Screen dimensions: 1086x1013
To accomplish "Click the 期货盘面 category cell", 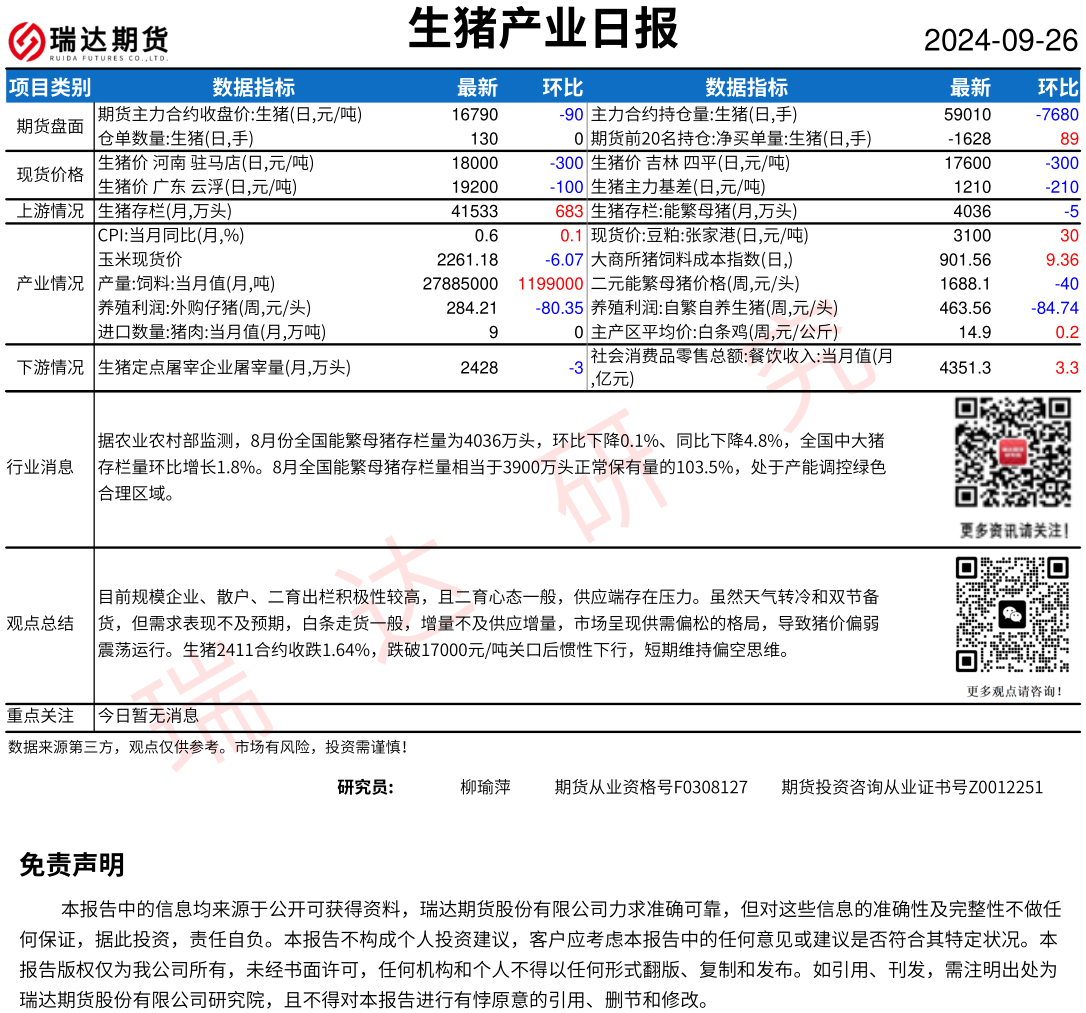I will [x=50, y=127].
